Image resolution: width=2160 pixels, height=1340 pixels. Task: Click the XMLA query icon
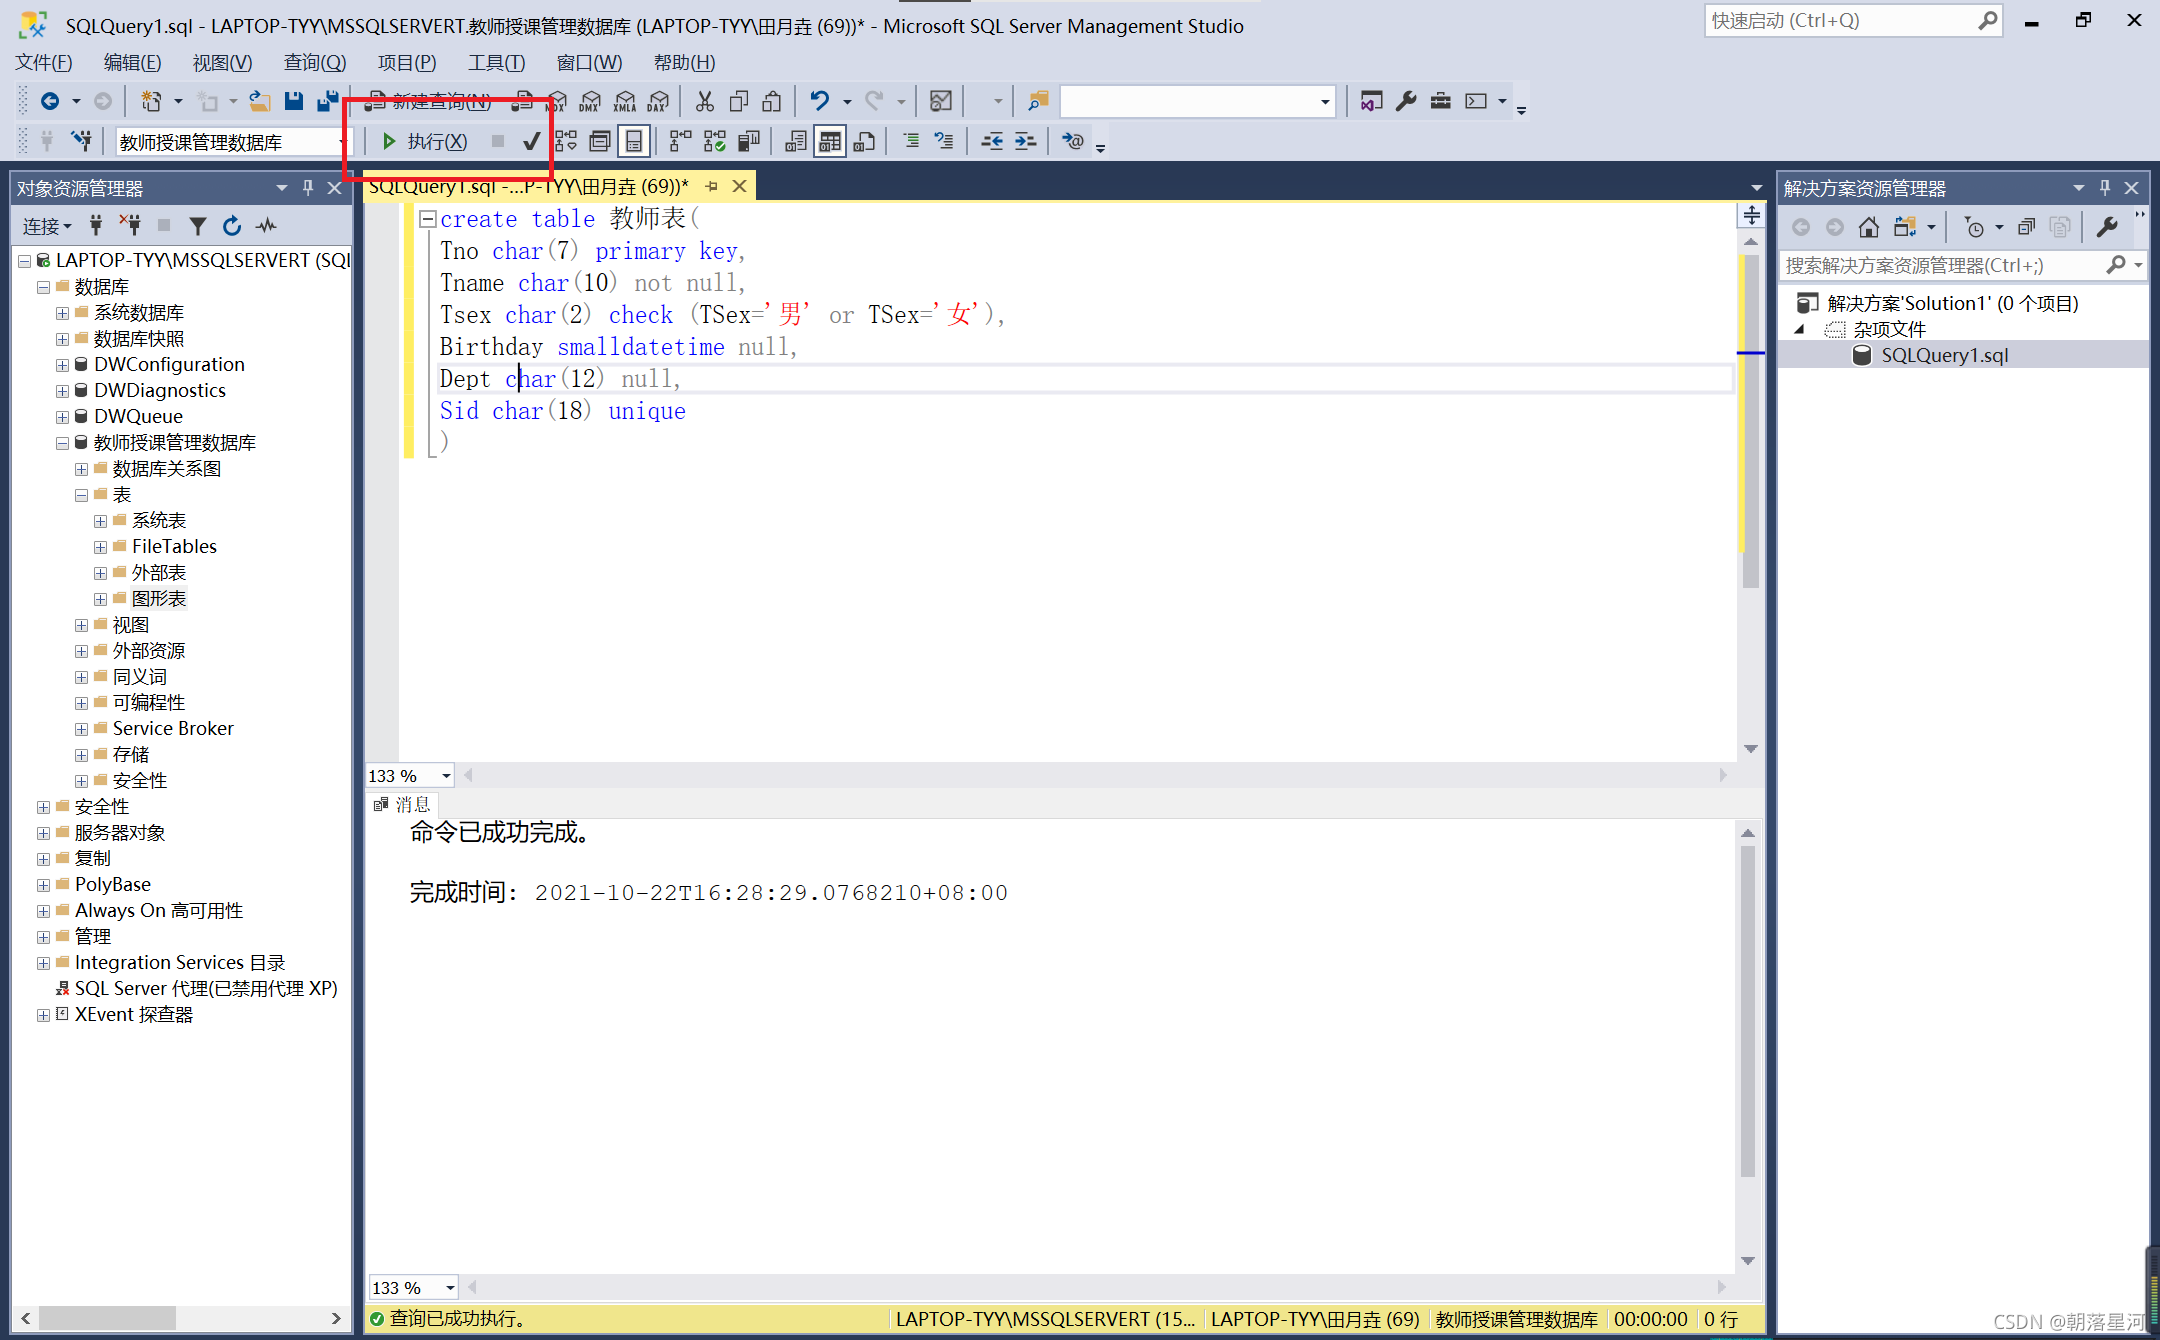(x=624, y=101)
